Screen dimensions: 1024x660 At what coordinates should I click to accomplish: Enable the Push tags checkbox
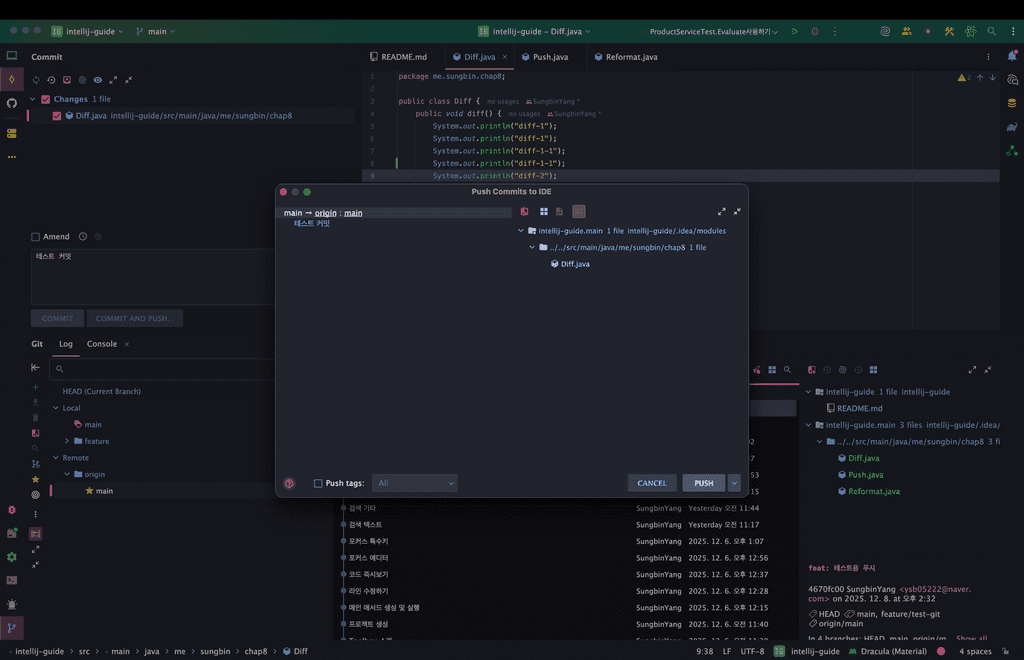(x=318, y=483)
